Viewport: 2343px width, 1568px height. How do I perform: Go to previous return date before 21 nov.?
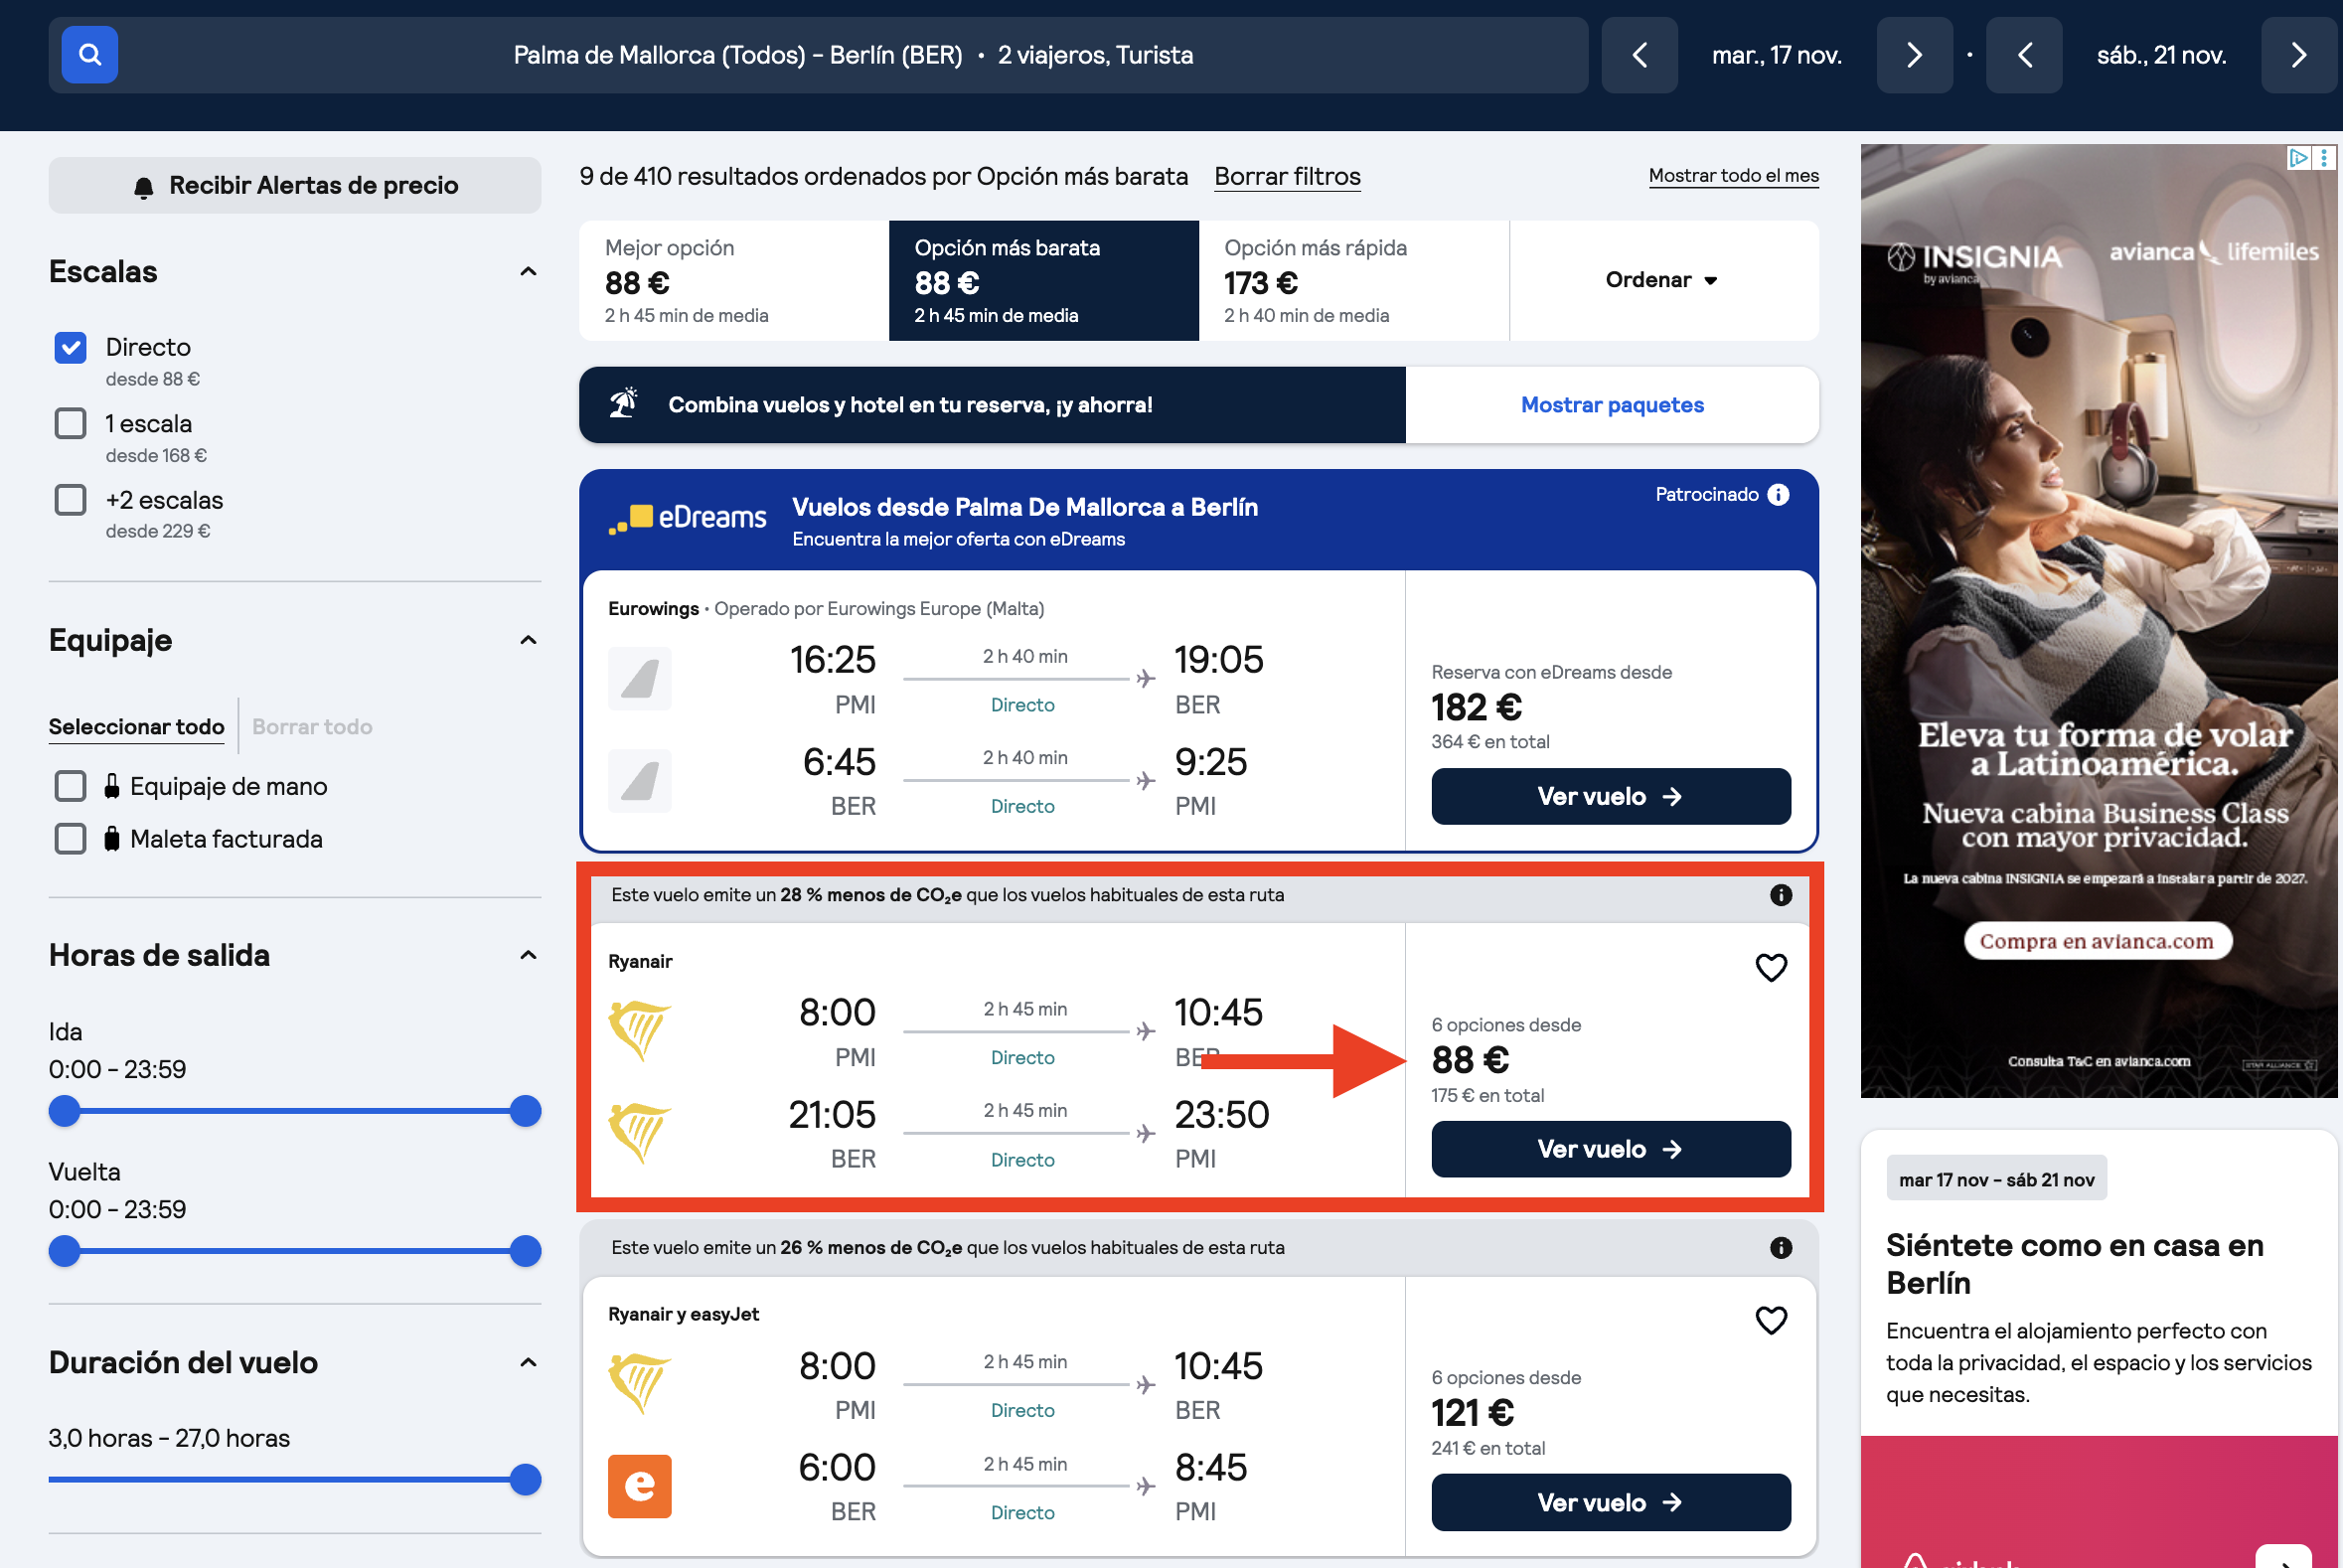click(x=2024, y=55)
